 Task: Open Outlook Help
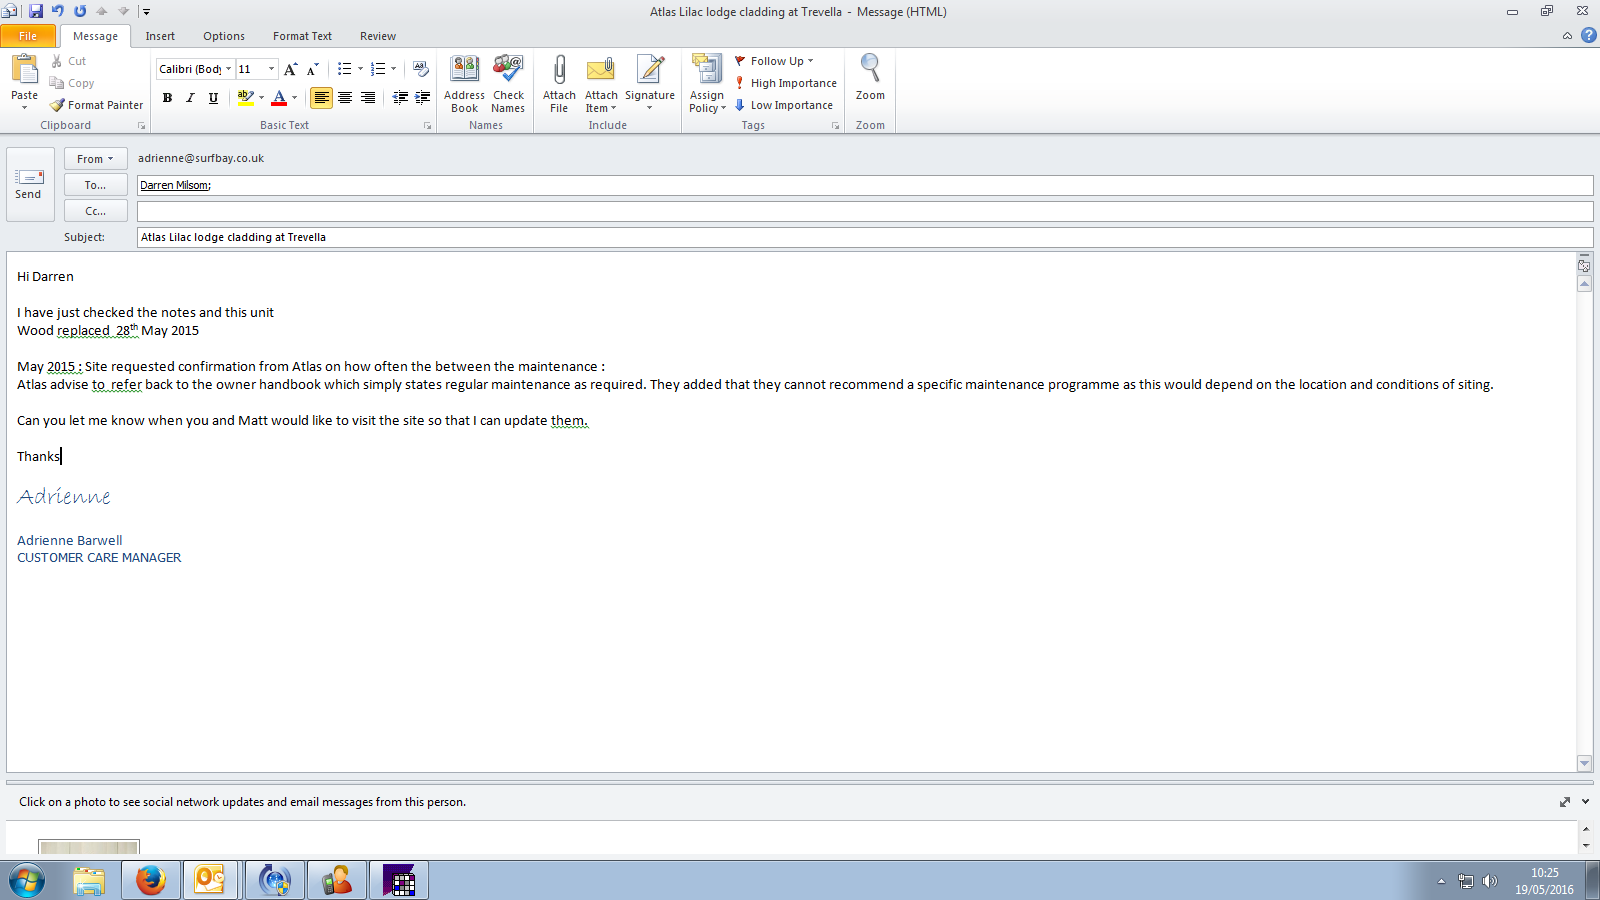click(x=1588, y=35)
